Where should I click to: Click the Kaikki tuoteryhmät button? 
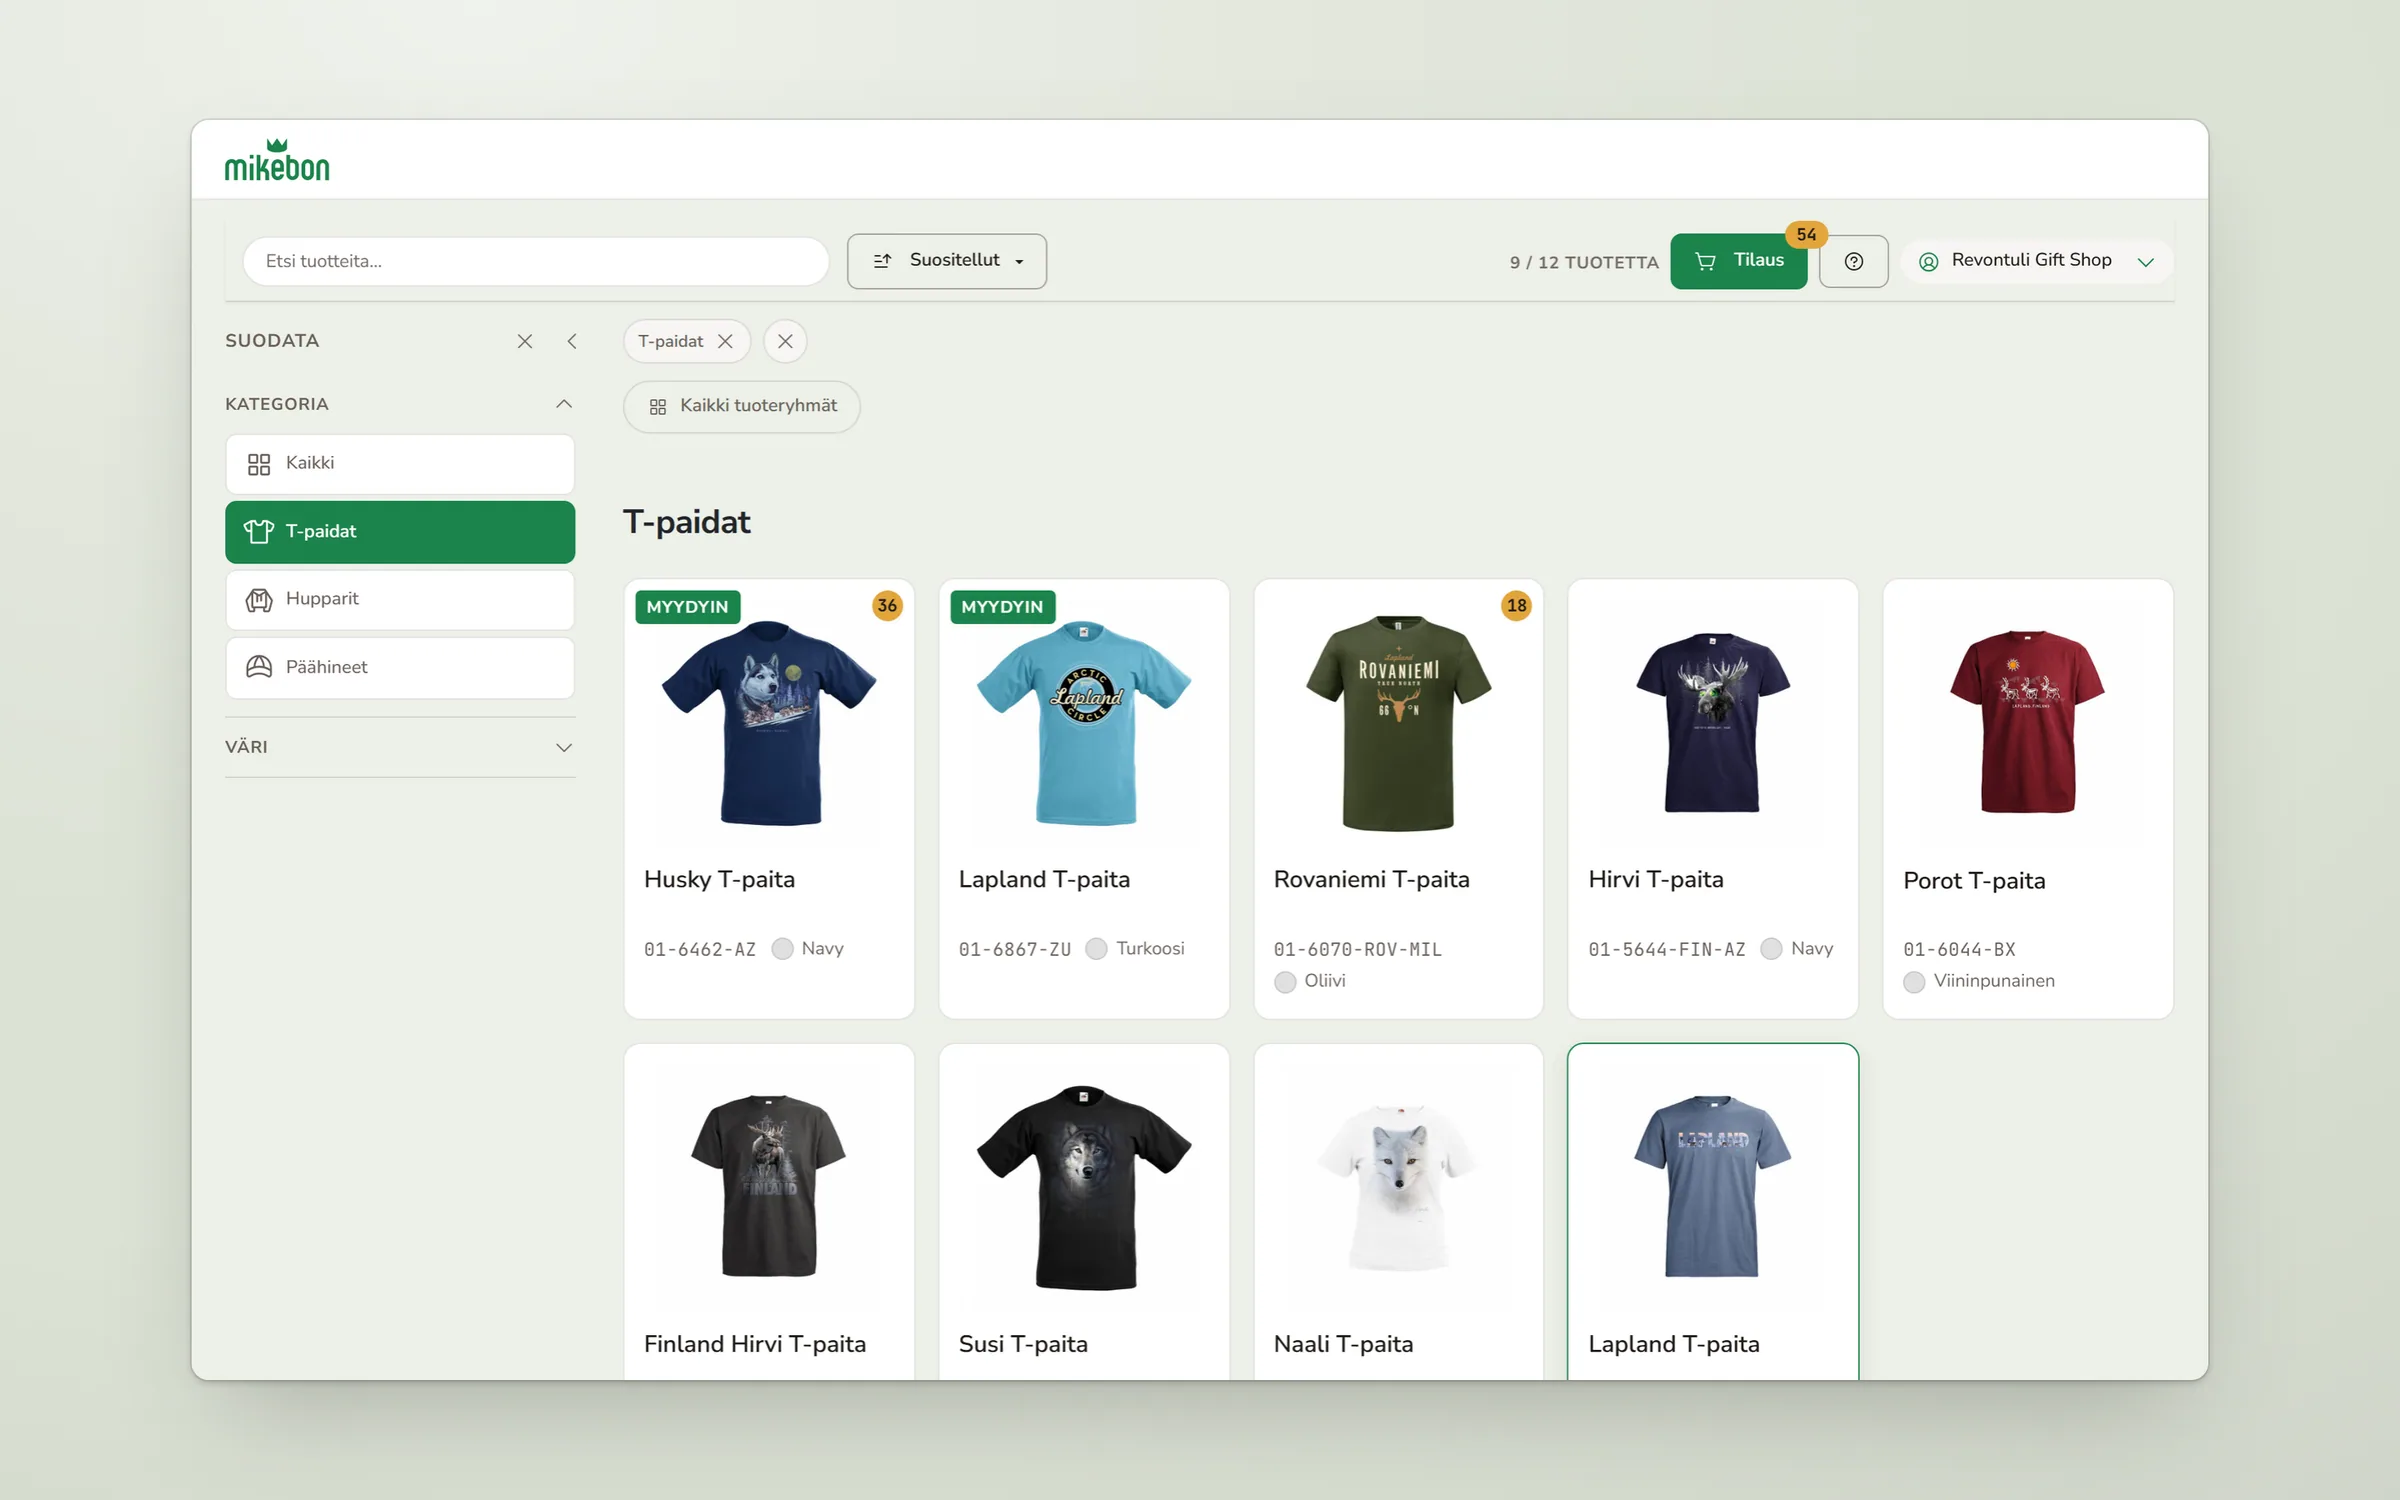742,406
